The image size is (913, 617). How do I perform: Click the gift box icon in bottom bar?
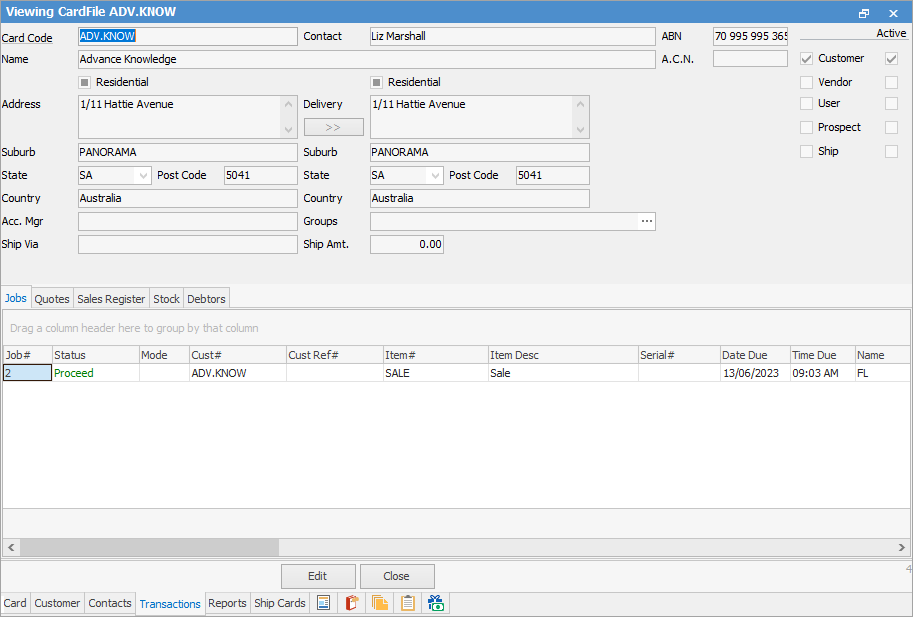tap(435, 603)
